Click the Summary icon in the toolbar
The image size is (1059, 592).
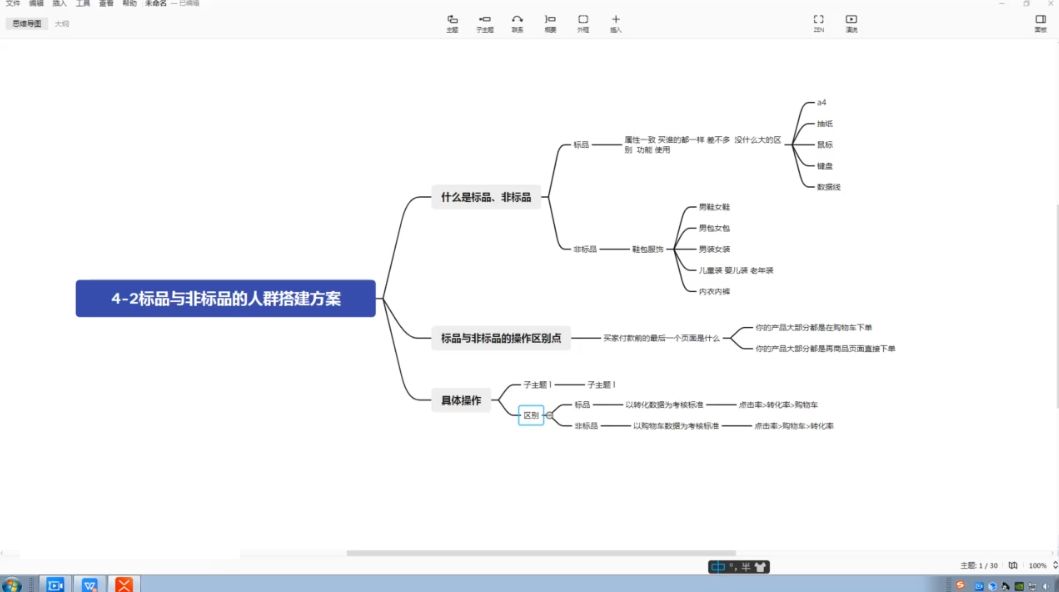(550, 20)
